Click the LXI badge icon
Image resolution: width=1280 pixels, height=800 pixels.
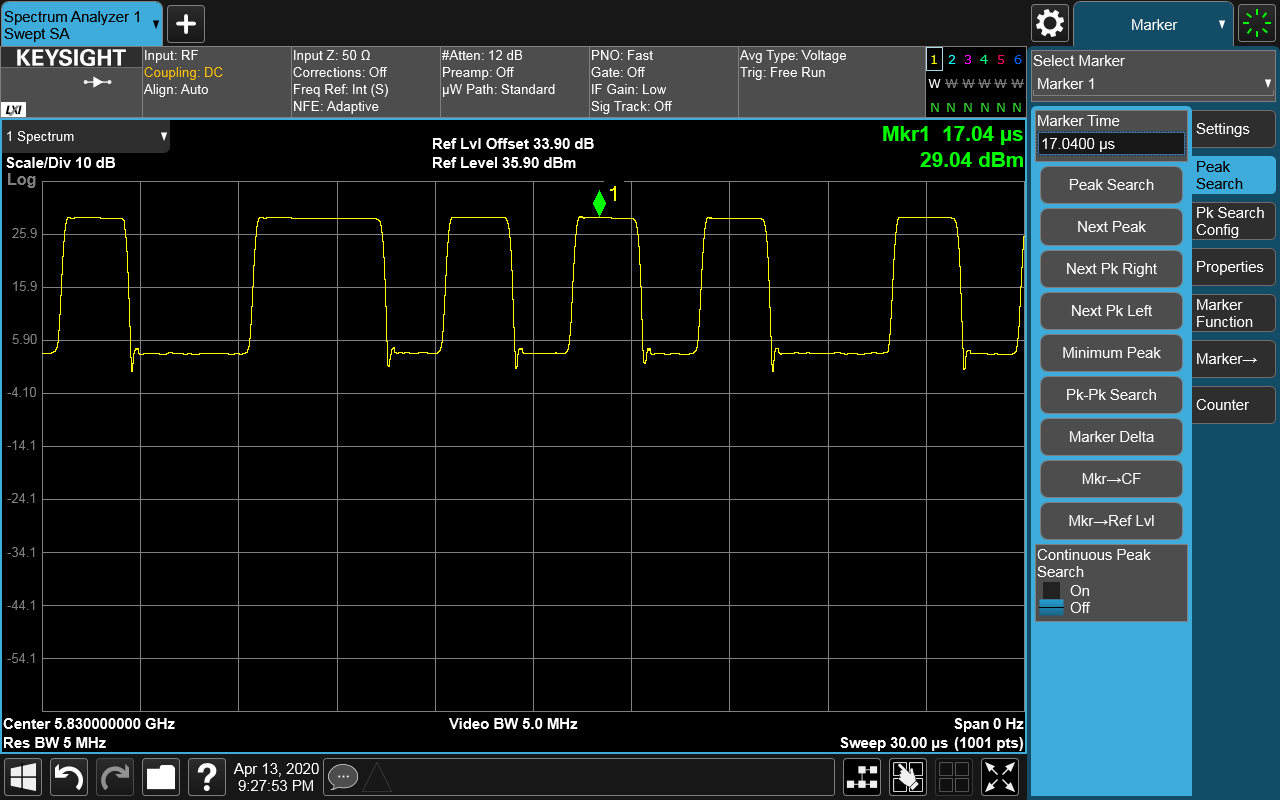click(x=14, y=109)
